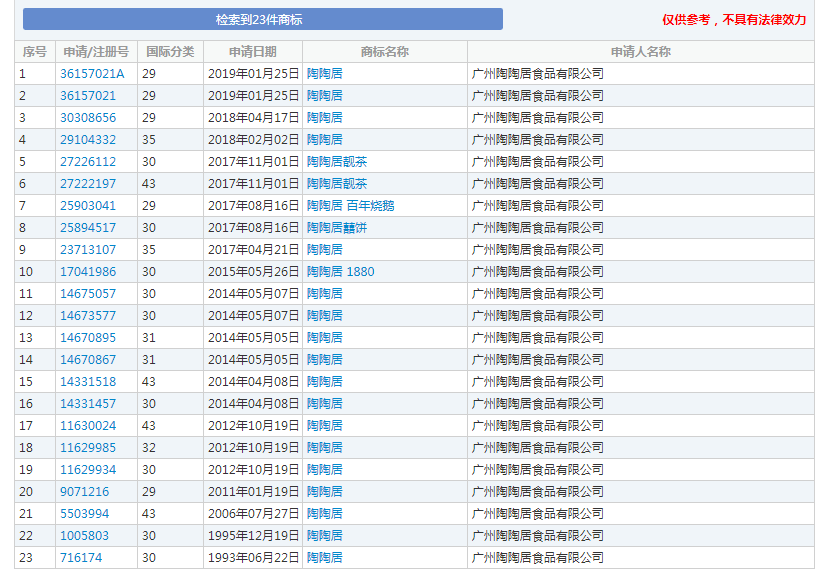
Task: Open trademark 陶陶居靓茶 in row 5
Action: (337, 162)
